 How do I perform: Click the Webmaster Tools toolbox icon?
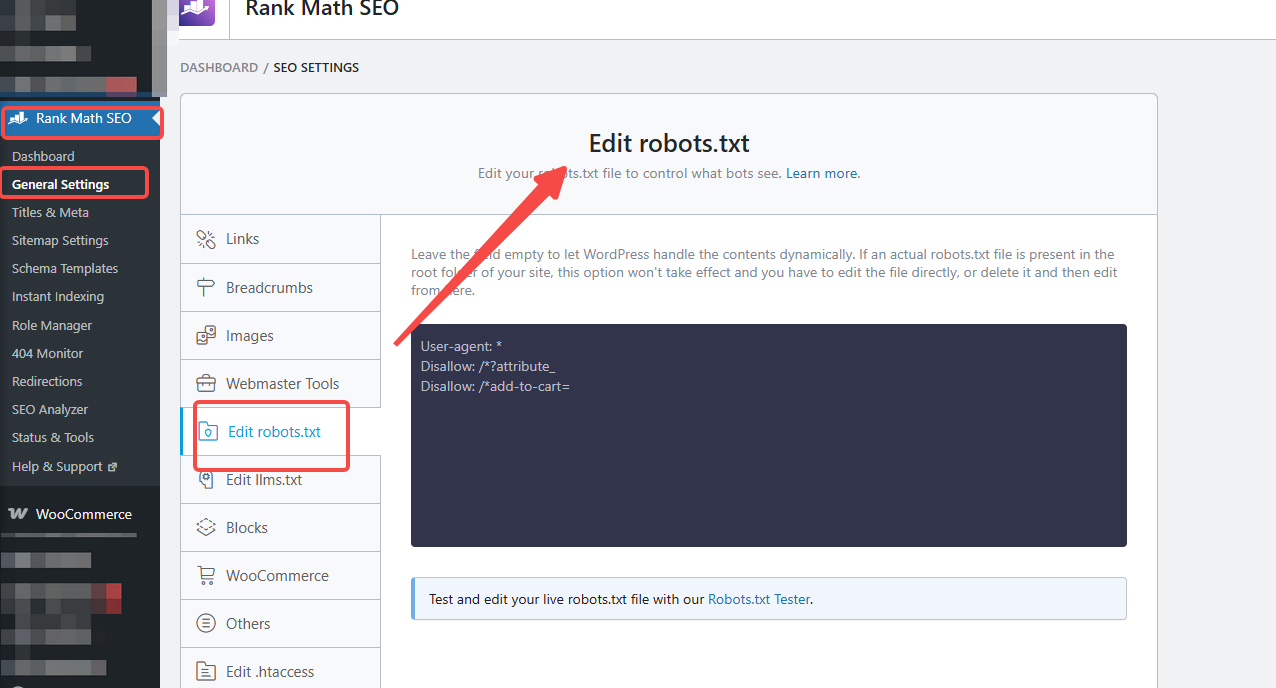(x=206, y=383)
